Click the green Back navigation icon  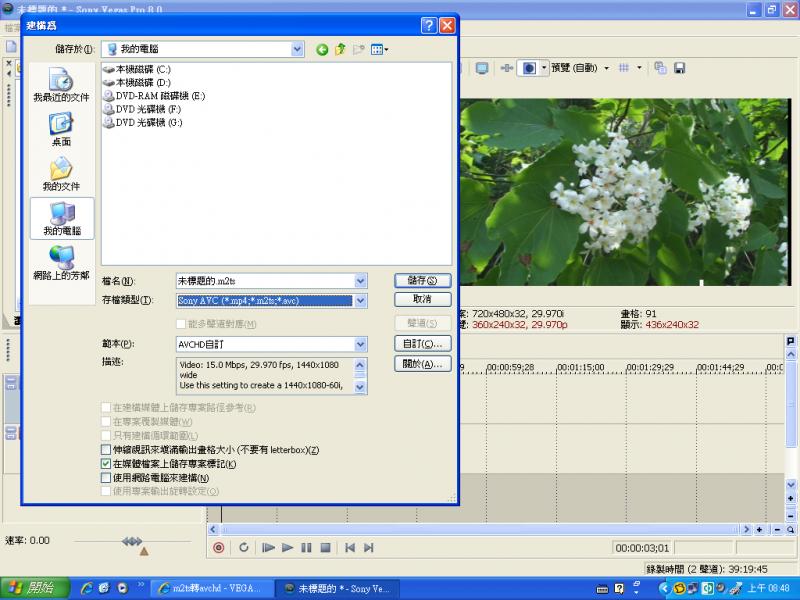coord(321,49)
